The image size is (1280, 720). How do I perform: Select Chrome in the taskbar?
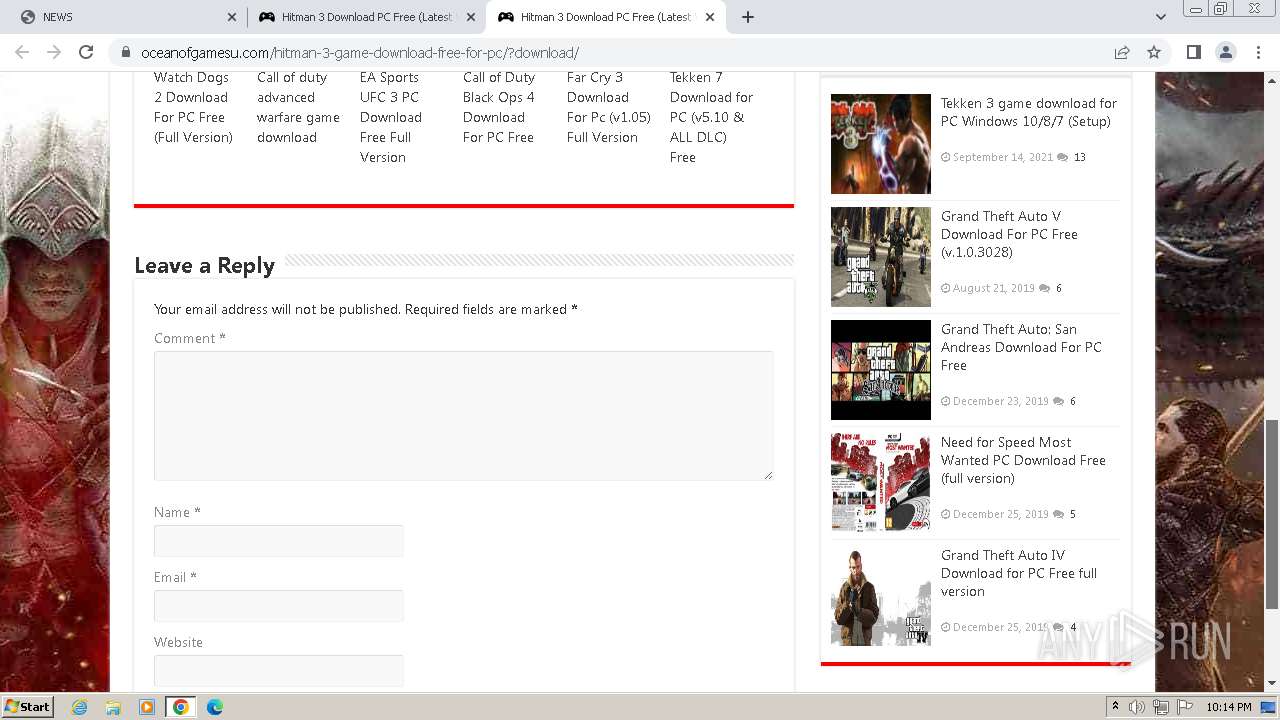181,707
